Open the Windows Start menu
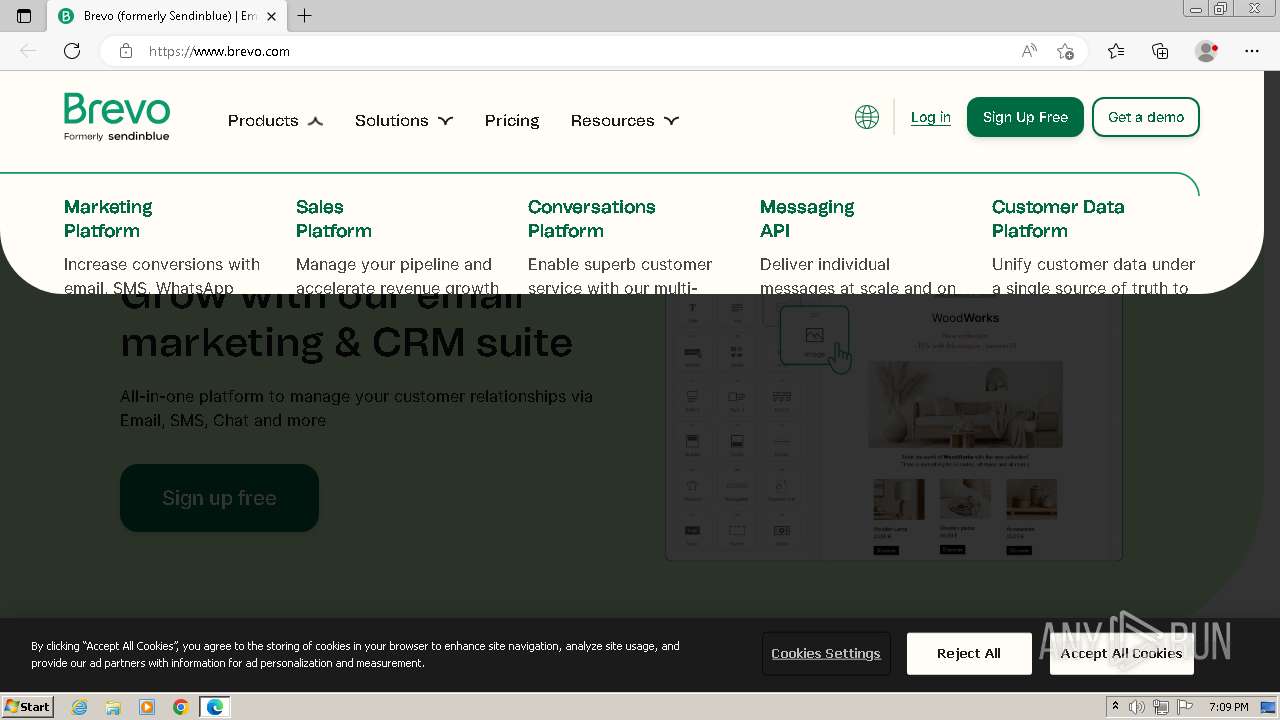 click(x=28, y=707)
